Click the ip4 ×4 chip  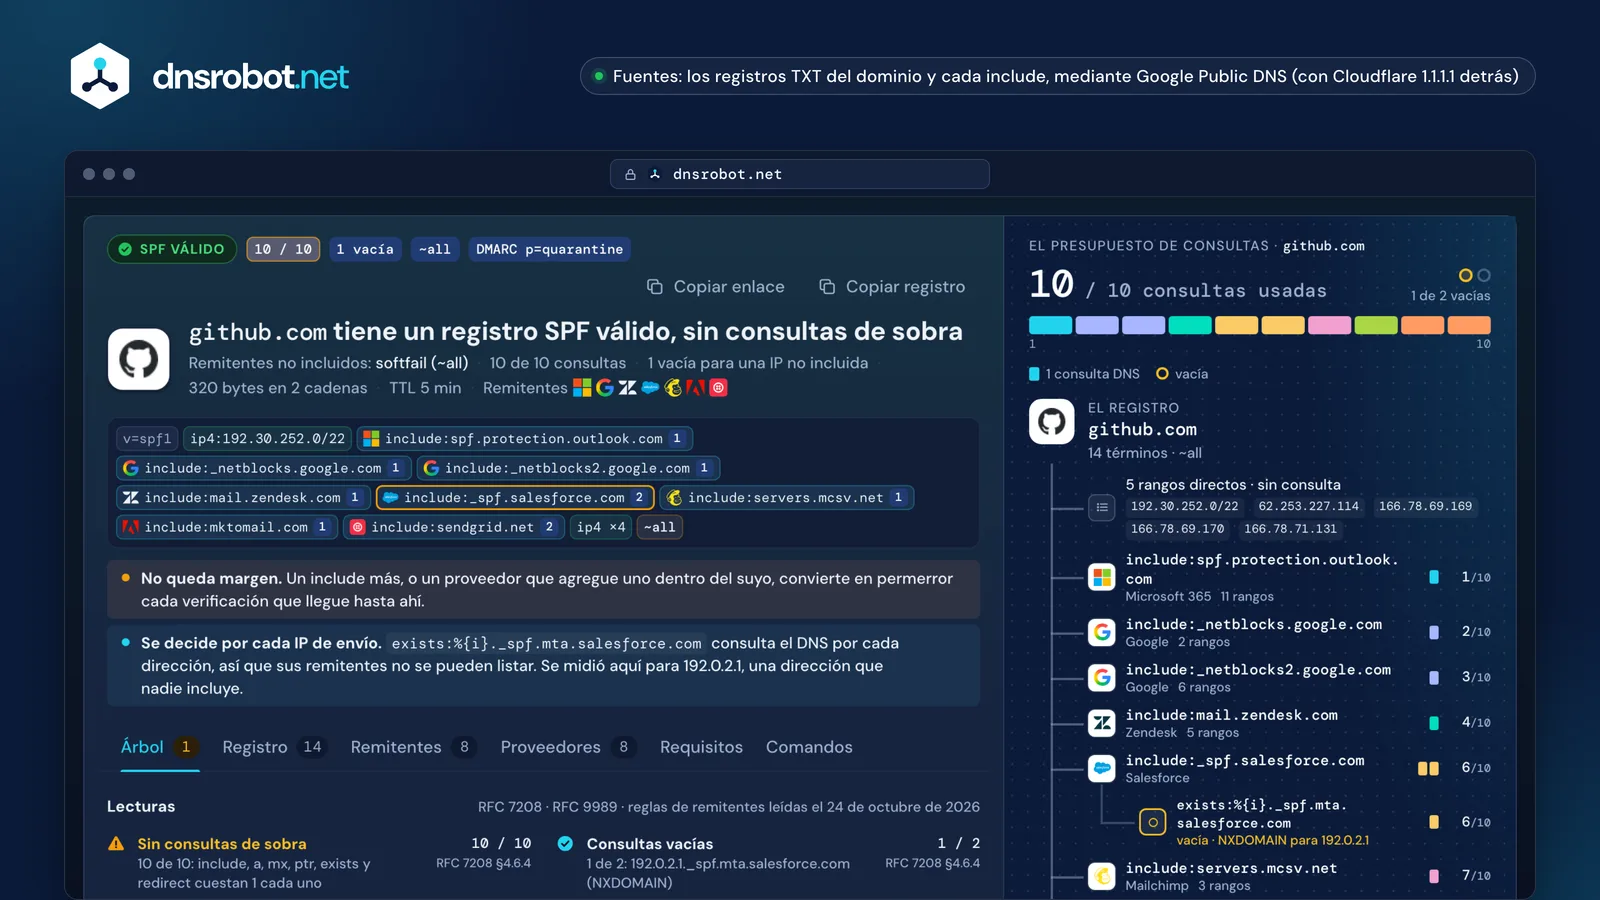601,527
